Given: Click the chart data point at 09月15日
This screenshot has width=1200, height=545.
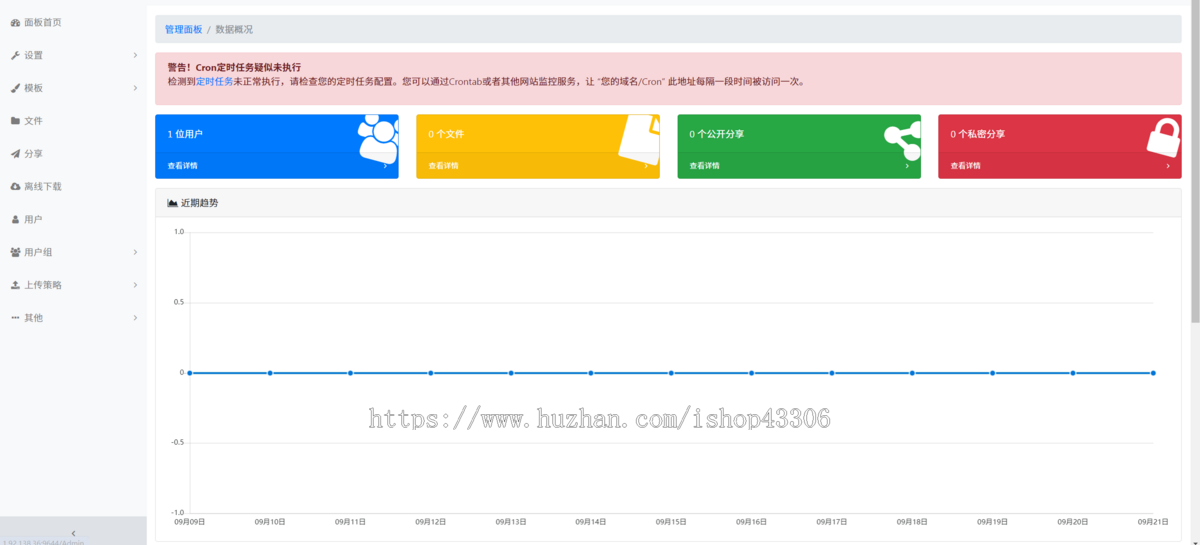Looking at the screenshot, I should tap(671, 373).
